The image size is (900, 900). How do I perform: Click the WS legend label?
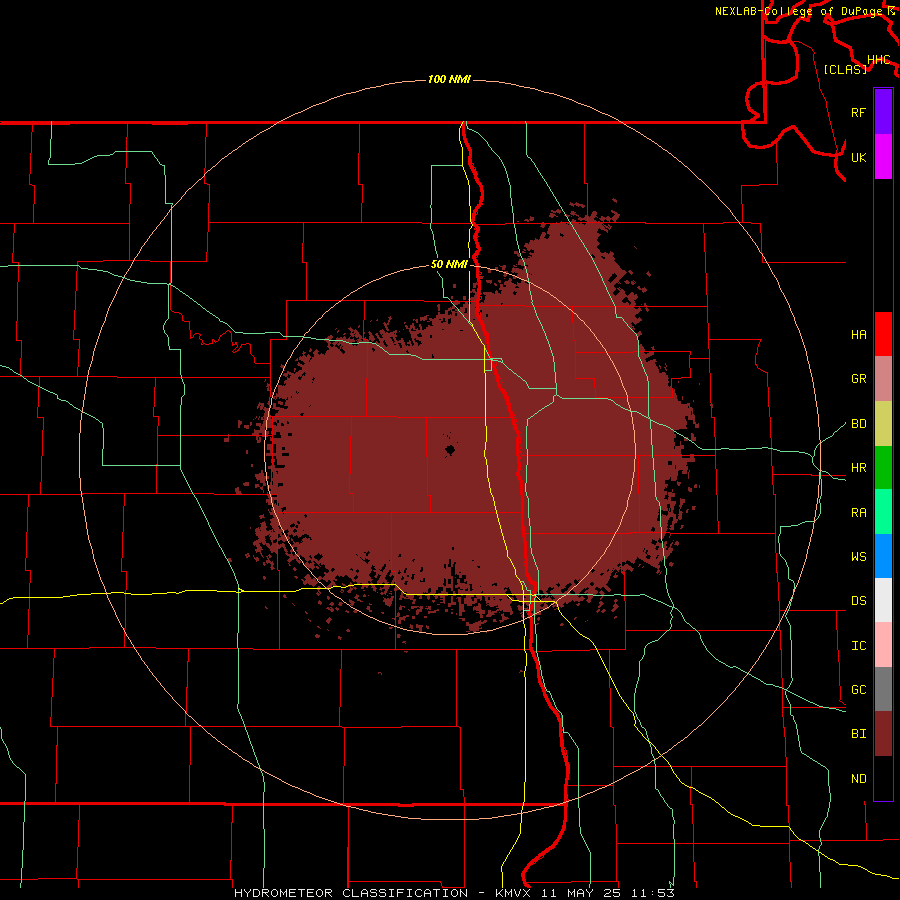pyautogui.click(x=858, y=557)
